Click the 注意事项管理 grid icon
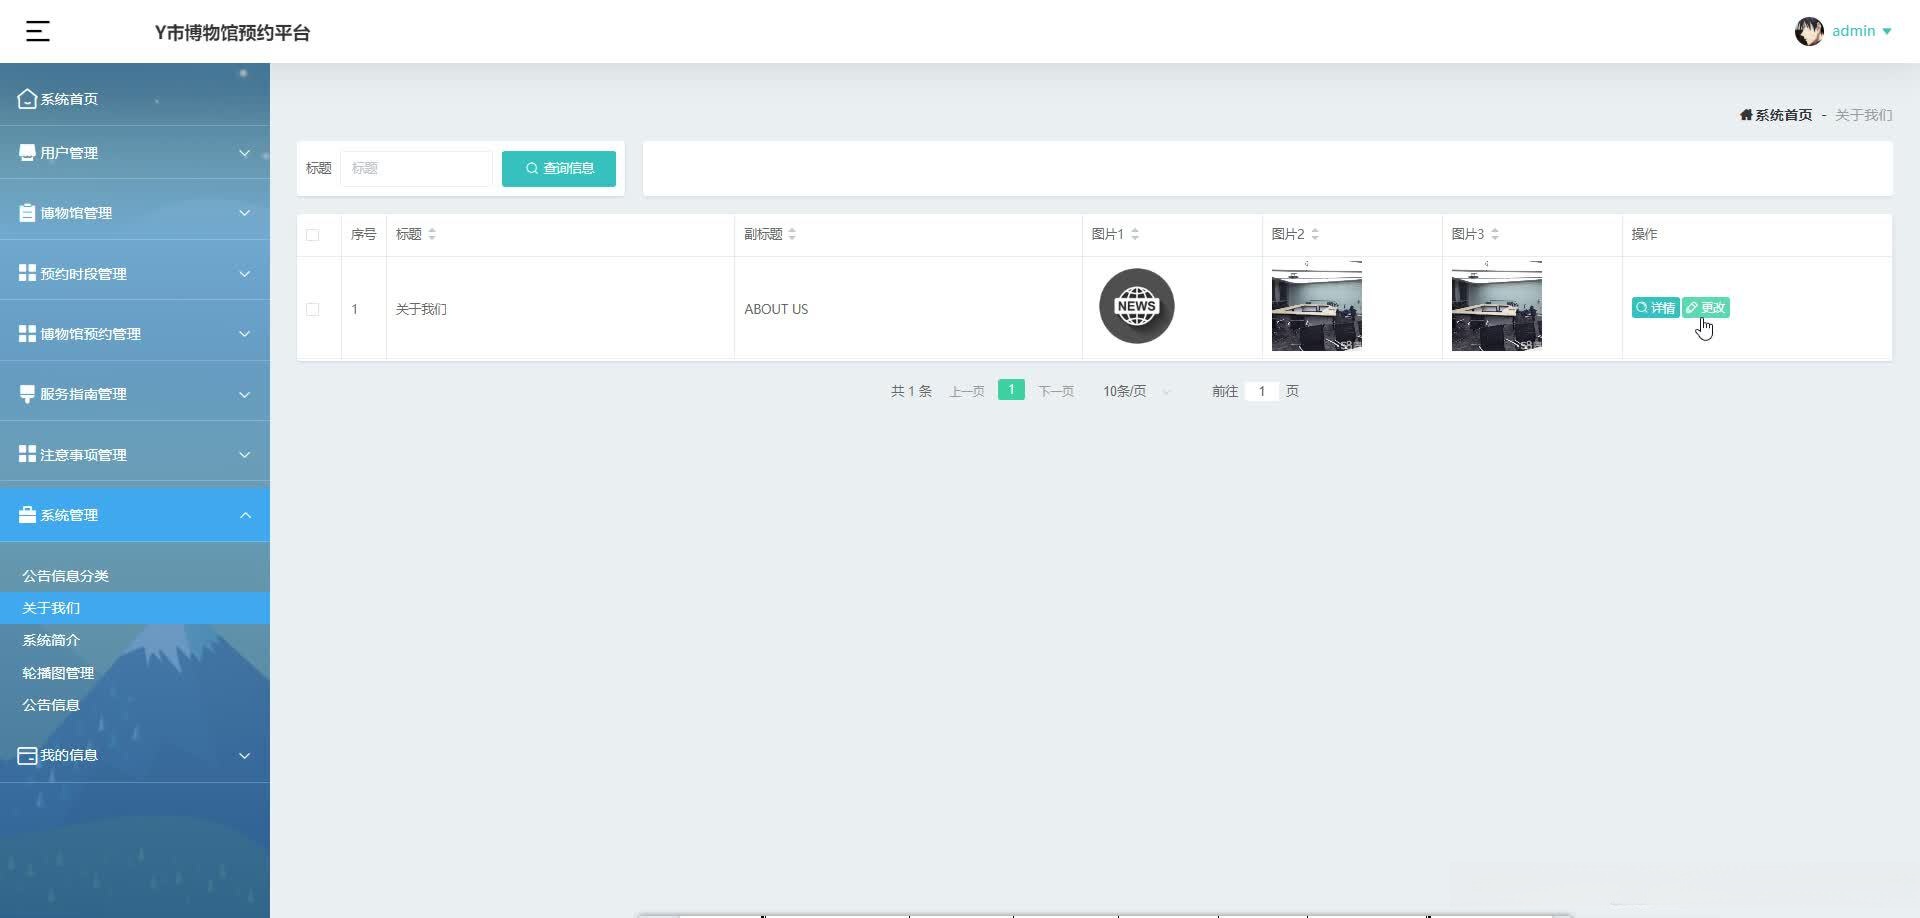 click(27, 454)
